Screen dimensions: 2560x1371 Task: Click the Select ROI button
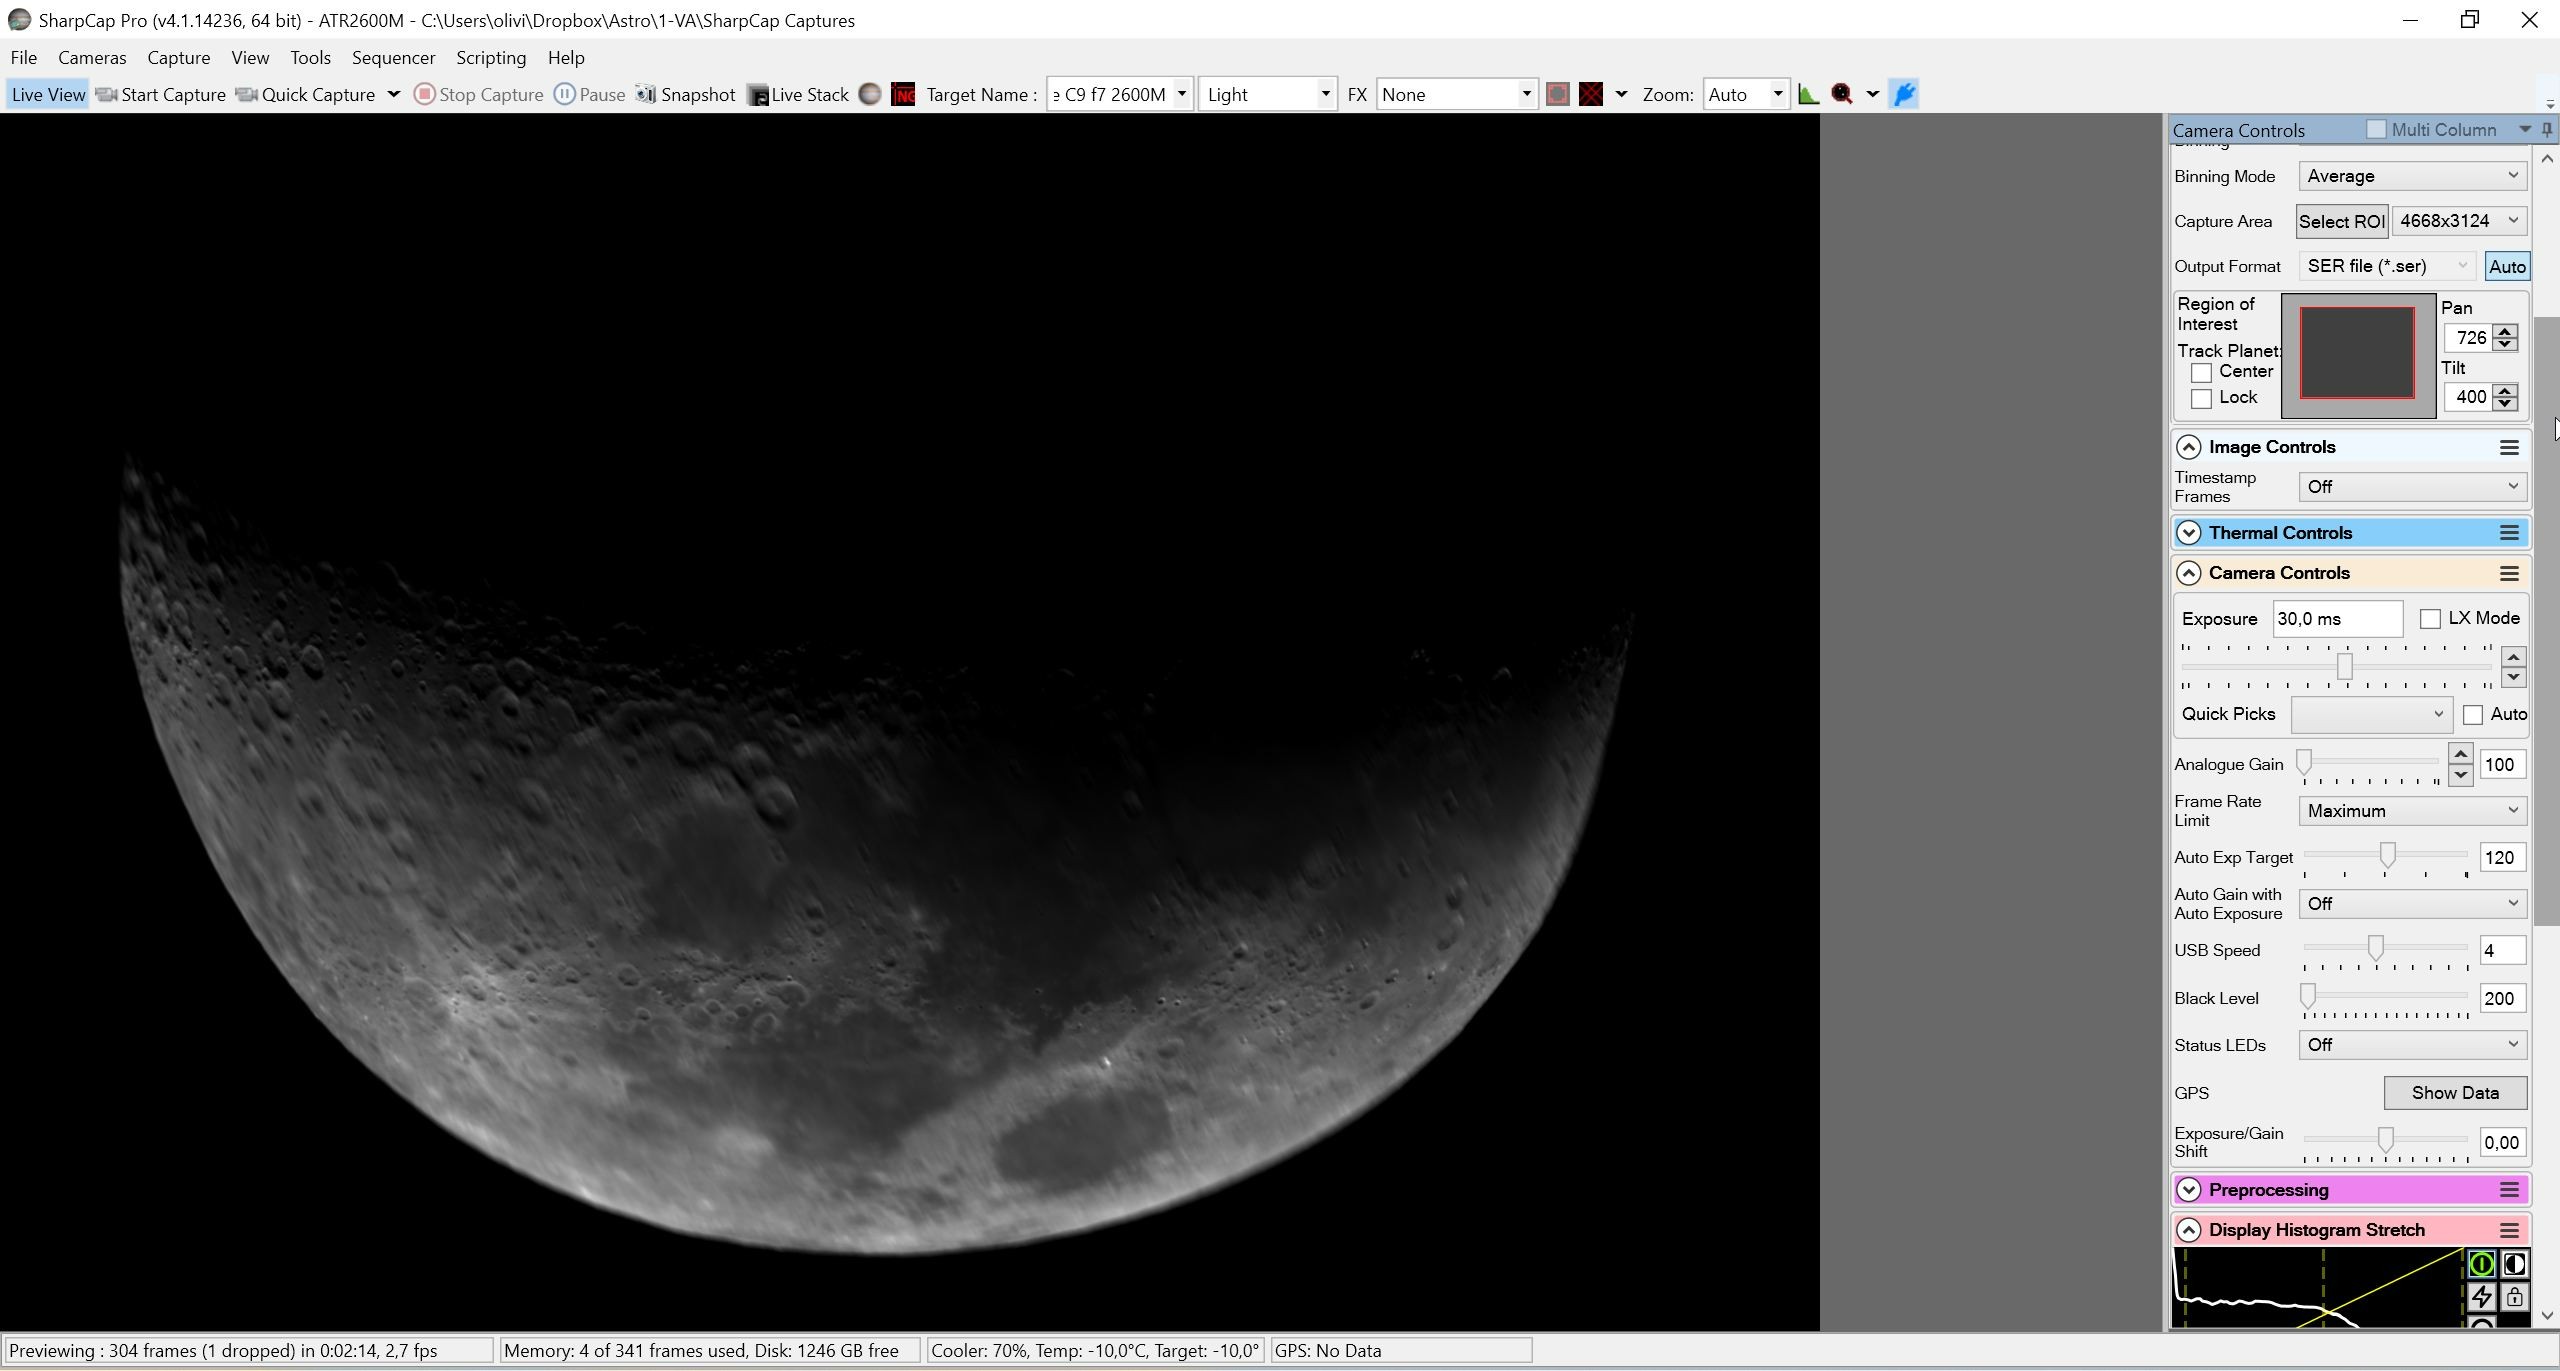tap(2341, 222)
